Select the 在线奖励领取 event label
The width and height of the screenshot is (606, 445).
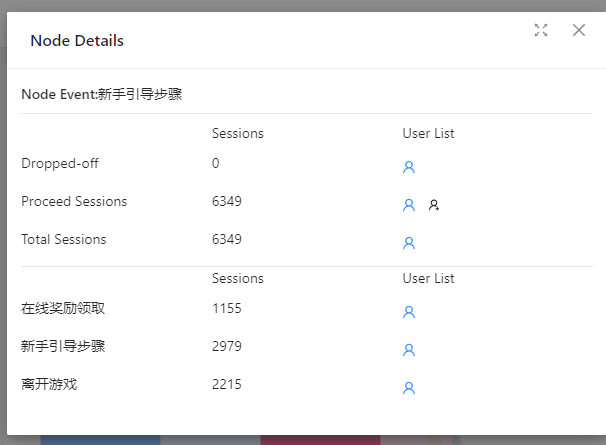(x=63, y=308)
